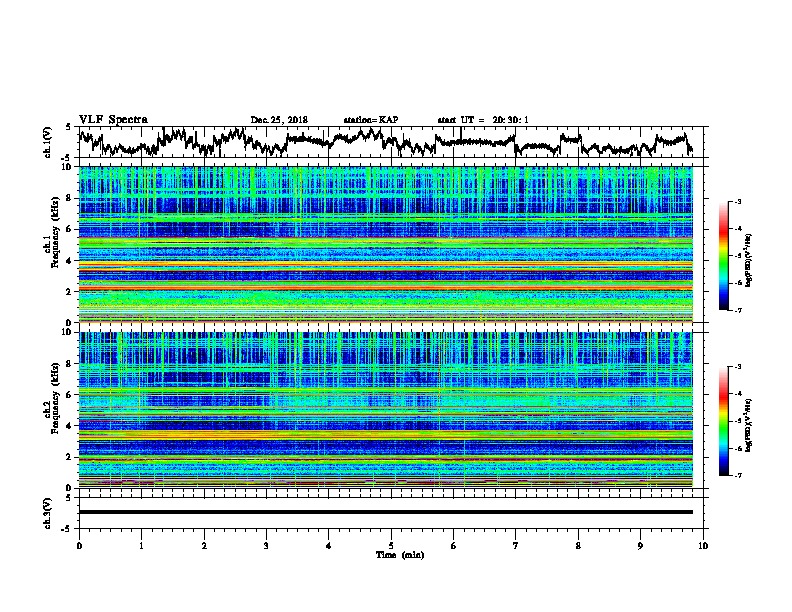The width and height of the screenshot is (792, 612).
Task: Click the "ch.3(V)" axis label
Action: coord(47,513)
